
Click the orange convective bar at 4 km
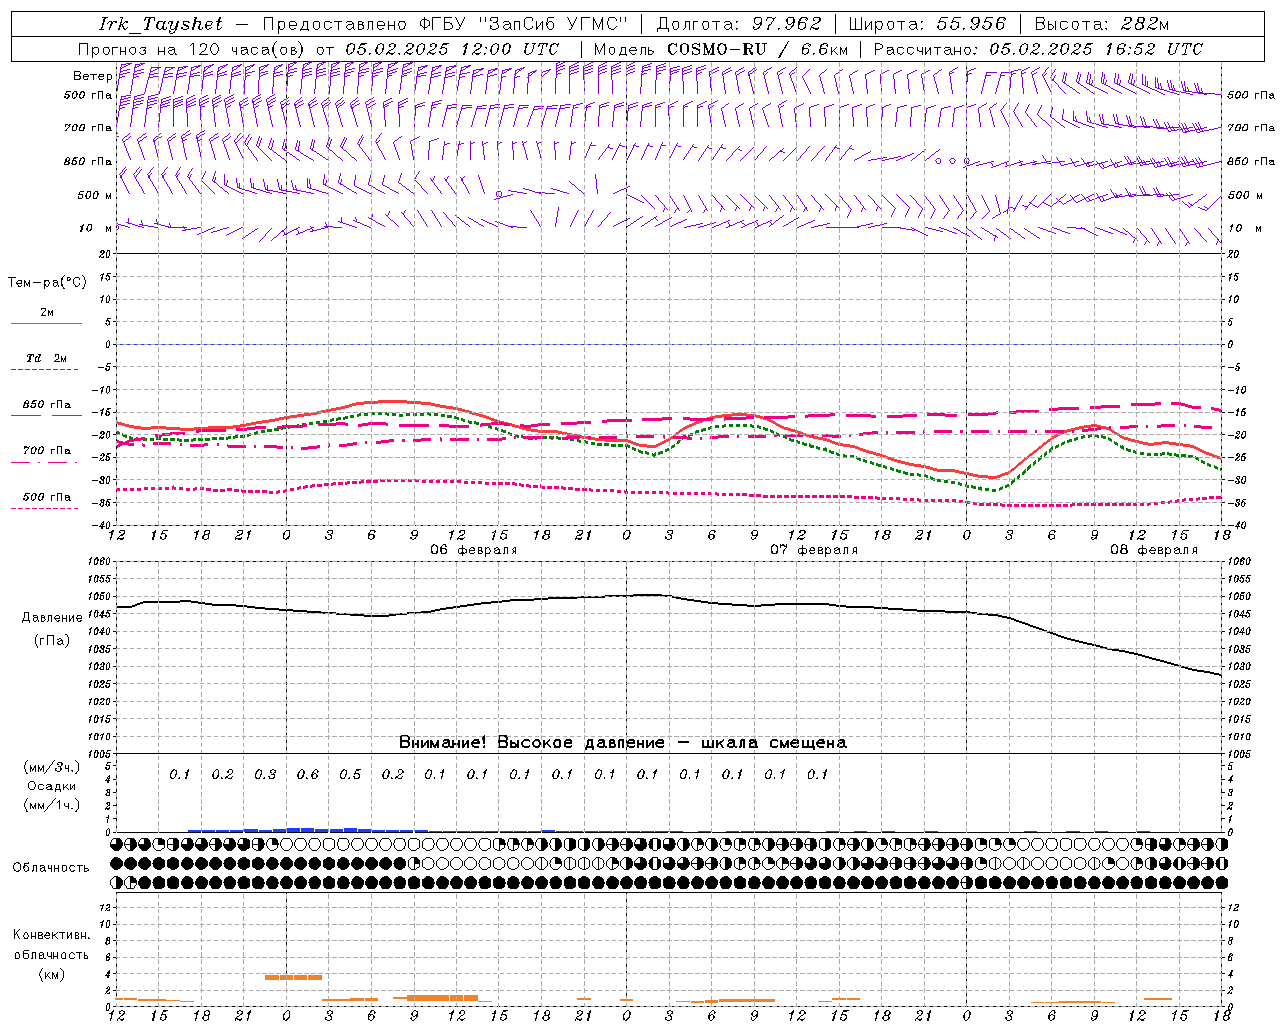pyautogui.click(x=293, y=977)
